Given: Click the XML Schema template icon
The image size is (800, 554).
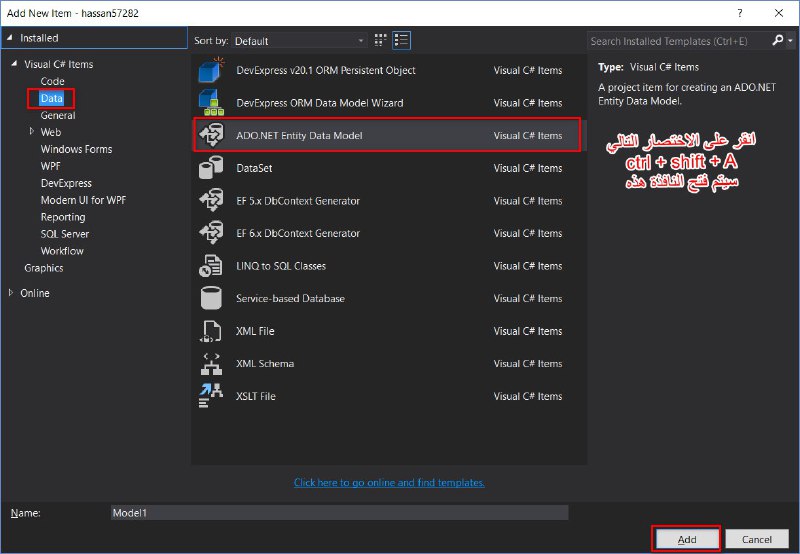Looking at the screenshot, I should (211, 364).
